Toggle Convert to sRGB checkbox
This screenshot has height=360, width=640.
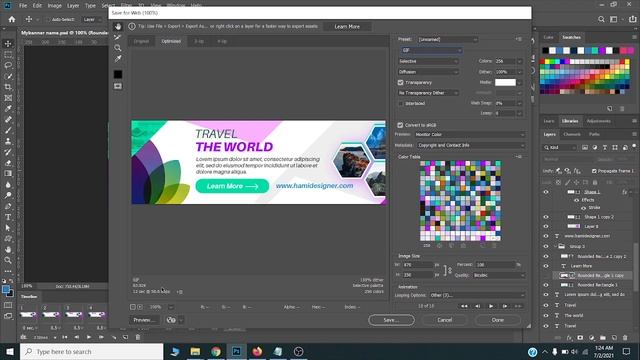400,125
